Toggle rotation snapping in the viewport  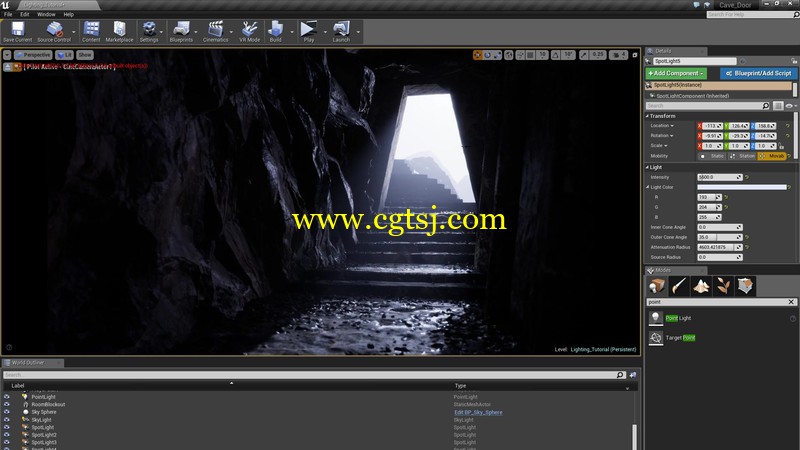555,55
